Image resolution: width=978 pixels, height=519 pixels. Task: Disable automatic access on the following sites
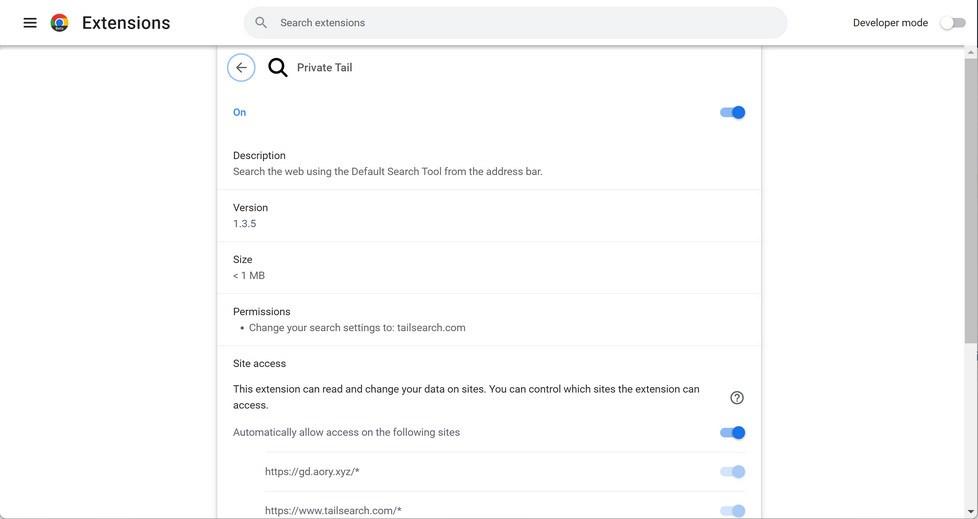732,432
